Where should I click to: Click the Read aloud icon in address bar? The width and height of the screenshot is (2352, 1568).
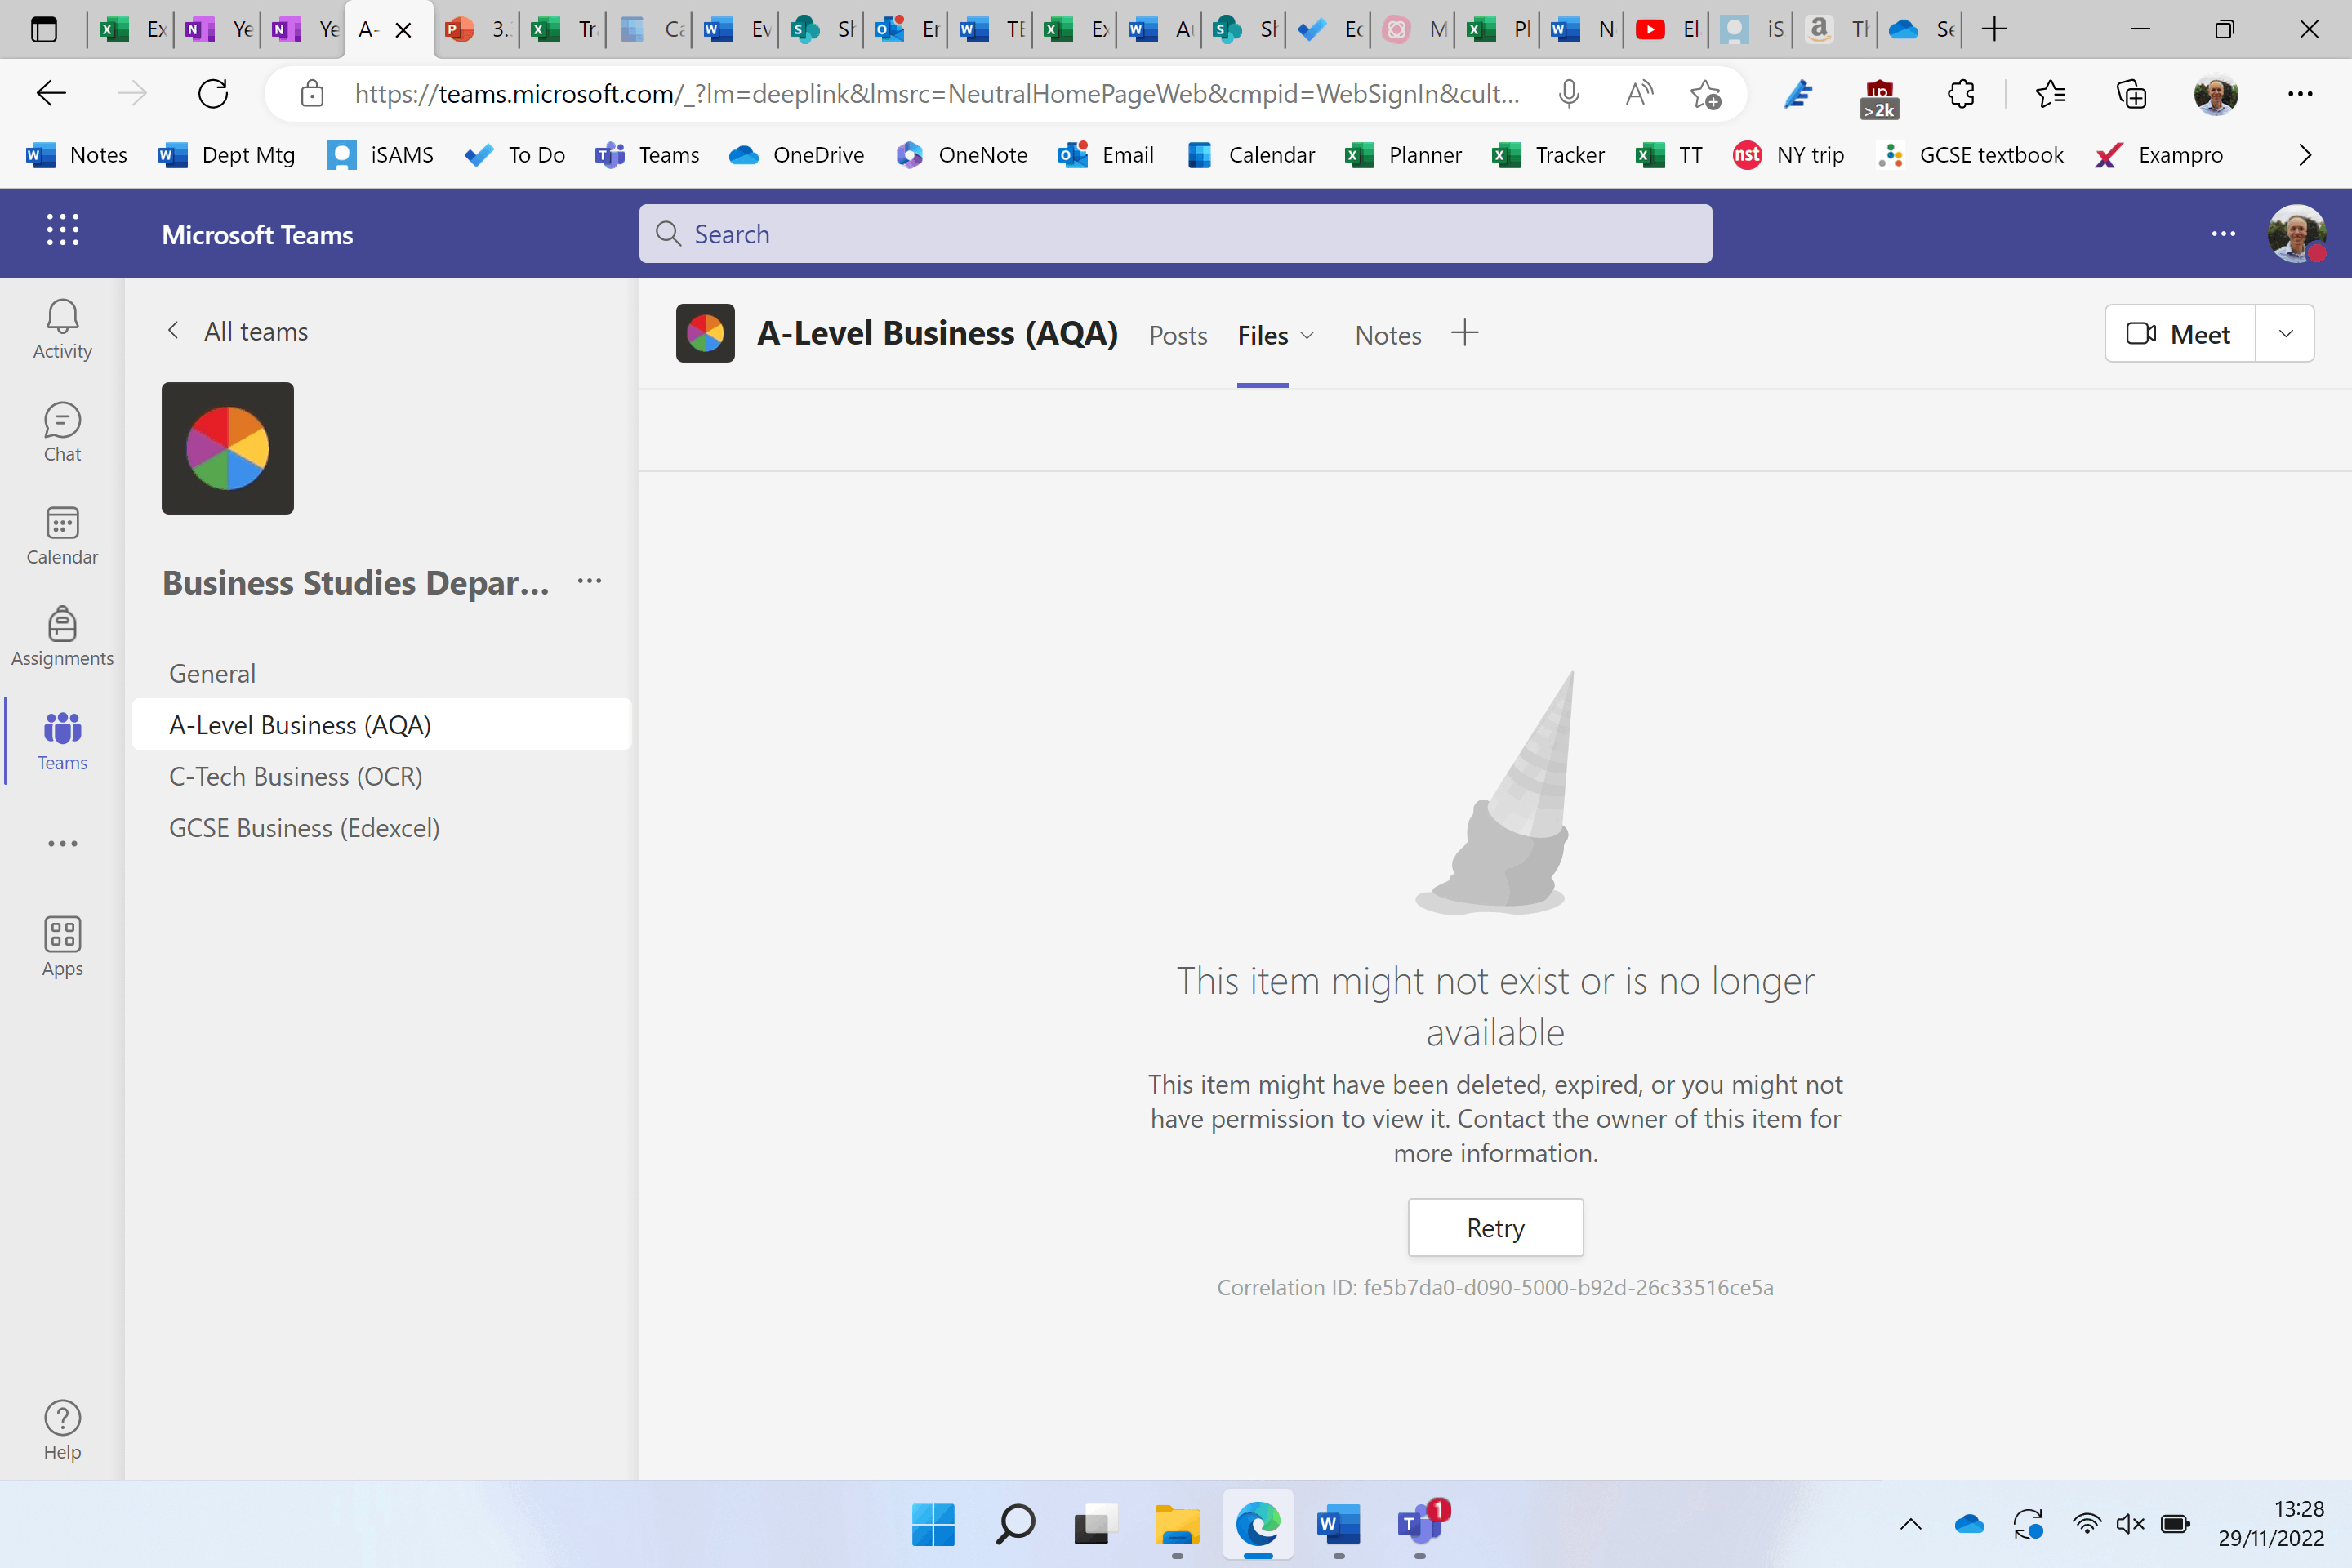(1638, 94)
